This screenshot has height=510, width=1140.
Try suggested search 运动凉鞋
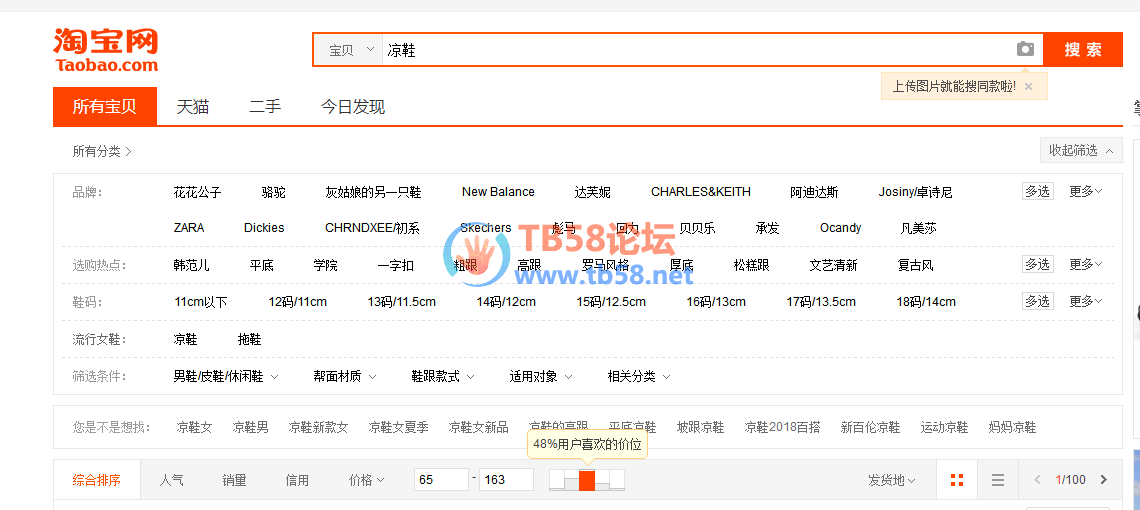pos(944,427)
